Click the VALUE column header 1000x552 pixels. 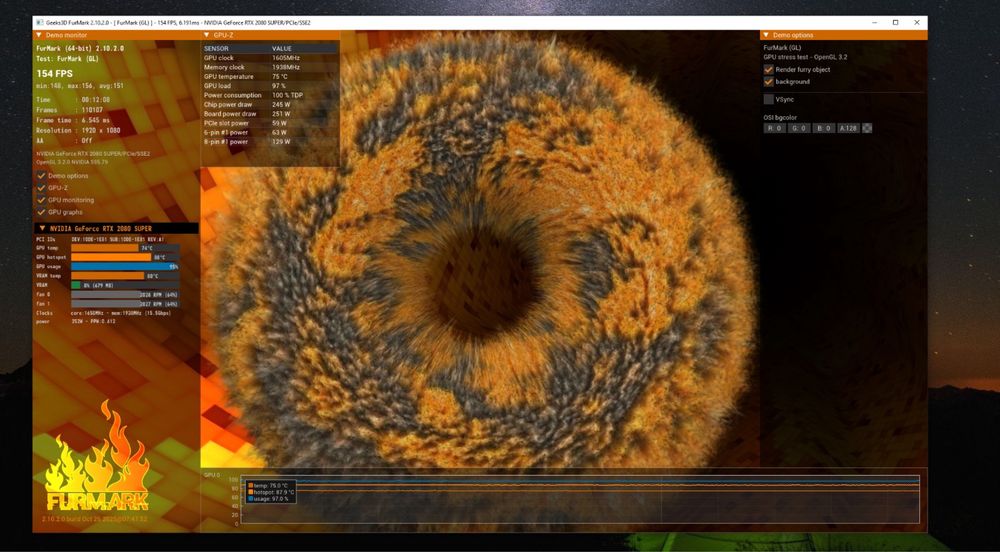[281, 48]
